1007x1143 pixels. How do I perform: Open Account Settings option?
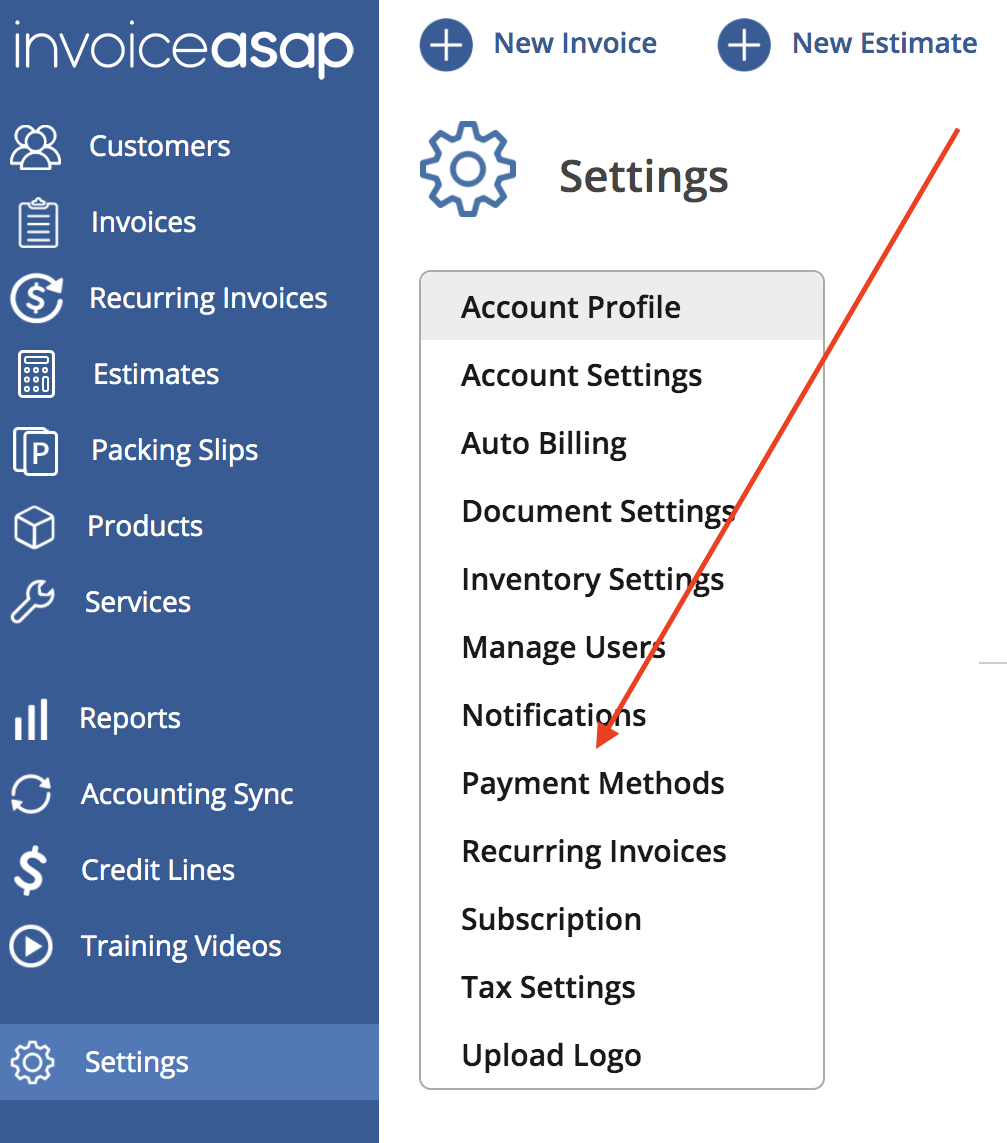(x=622, y=375)
